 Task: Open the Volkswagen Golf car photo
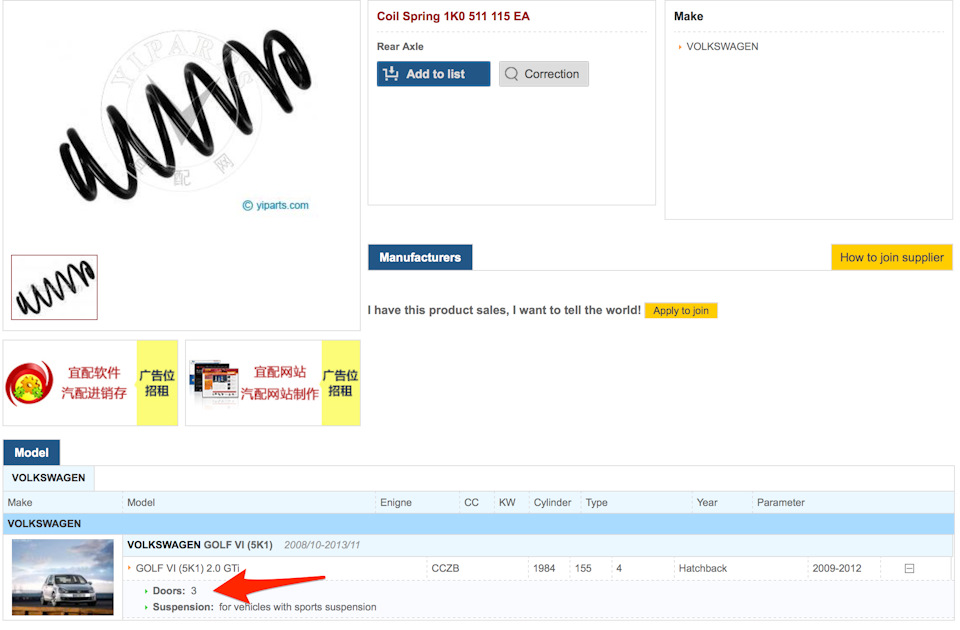point(62,577)
